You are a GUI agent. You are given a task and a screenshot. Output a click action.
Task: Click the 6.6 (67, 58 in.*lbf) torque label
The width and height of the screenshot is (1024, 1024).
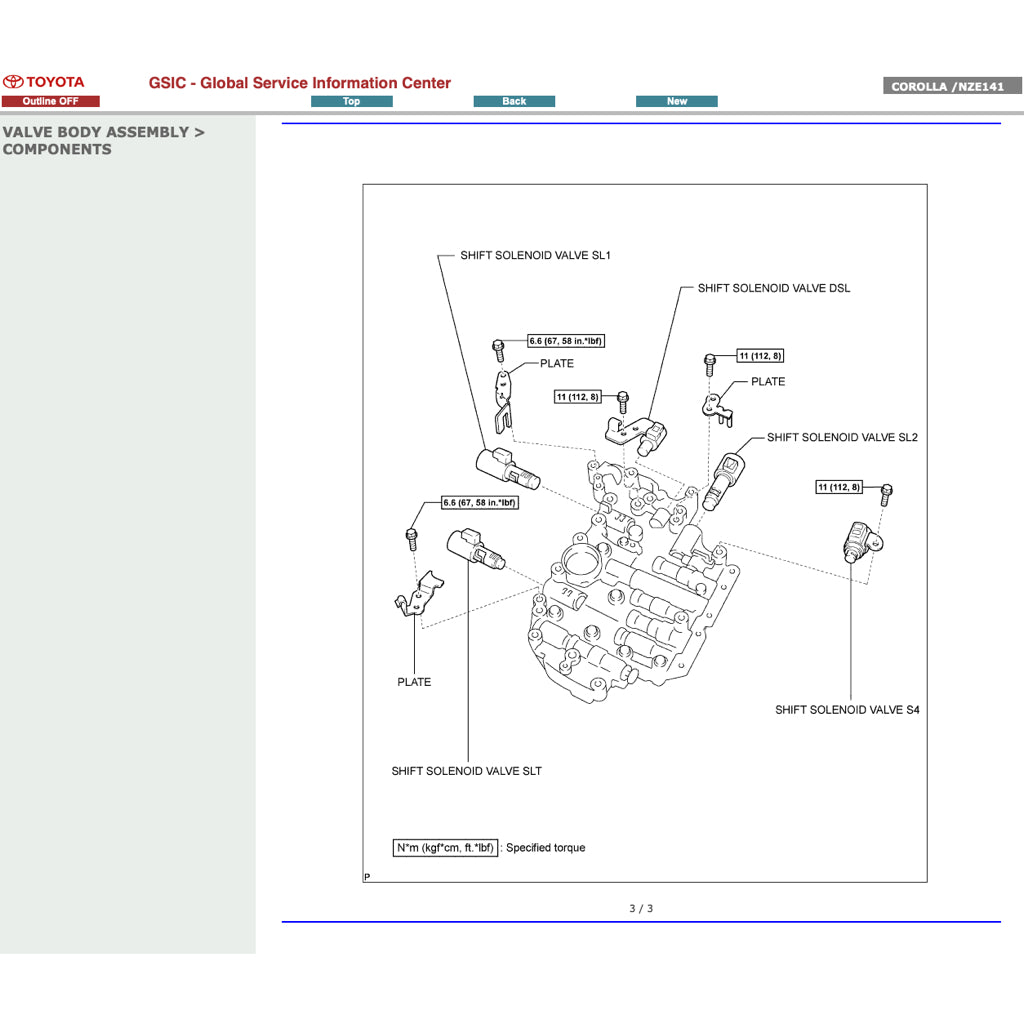coord(565,340)
